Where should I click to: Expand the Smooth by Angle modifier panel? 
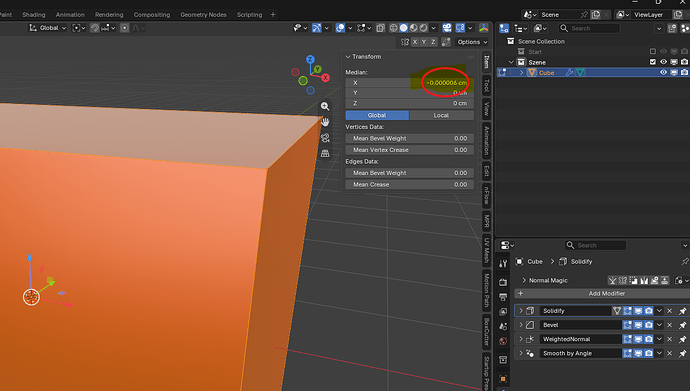(521, 353)
